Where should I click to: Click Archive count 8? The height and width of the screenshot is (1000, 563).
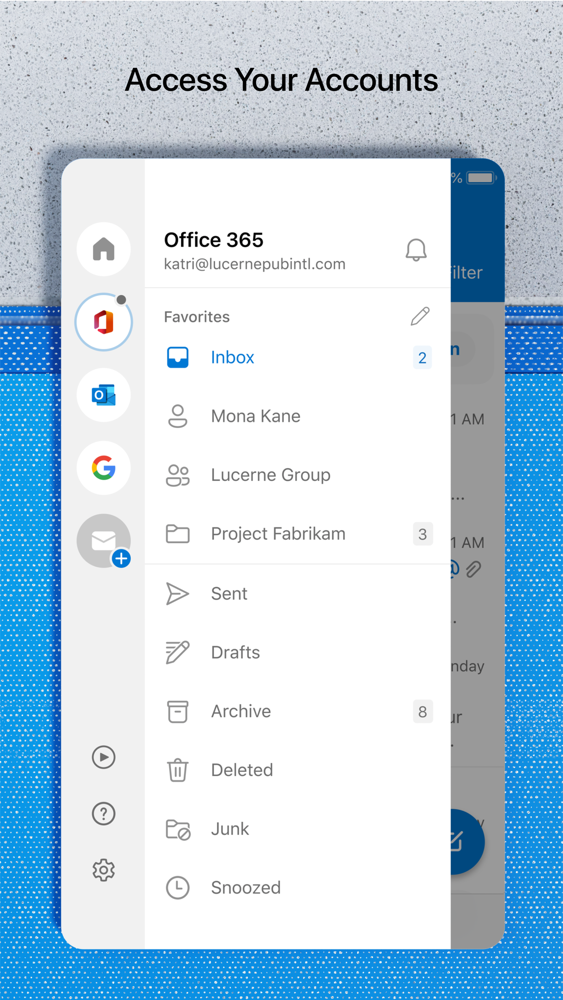pos(422,711)
